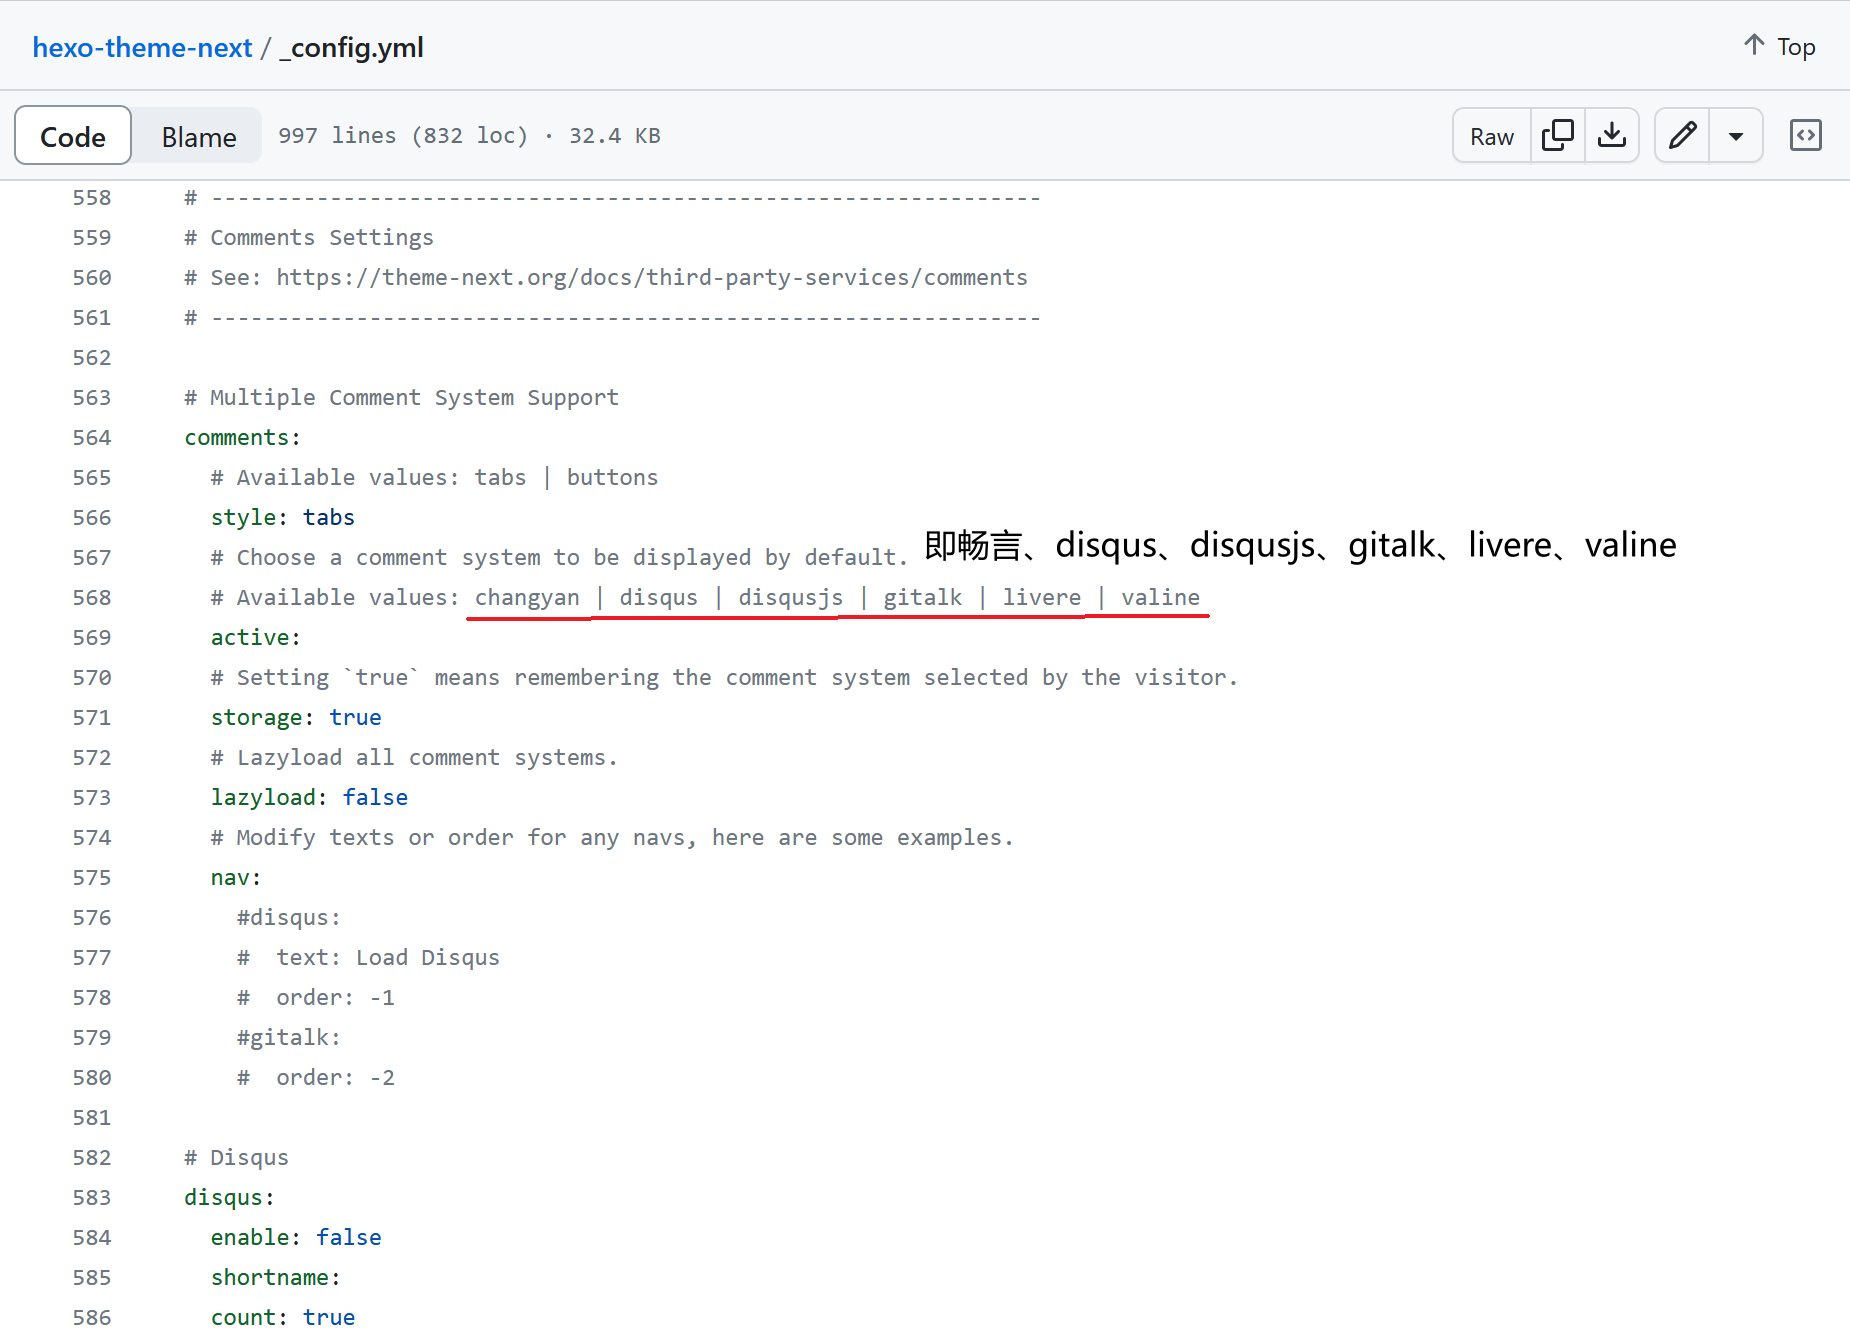Image resolution: width=1850 pixels, height=1335 pixels.
Task: Click the word 'disqusjs' in line 568
Action: click(x=791, y=598)
